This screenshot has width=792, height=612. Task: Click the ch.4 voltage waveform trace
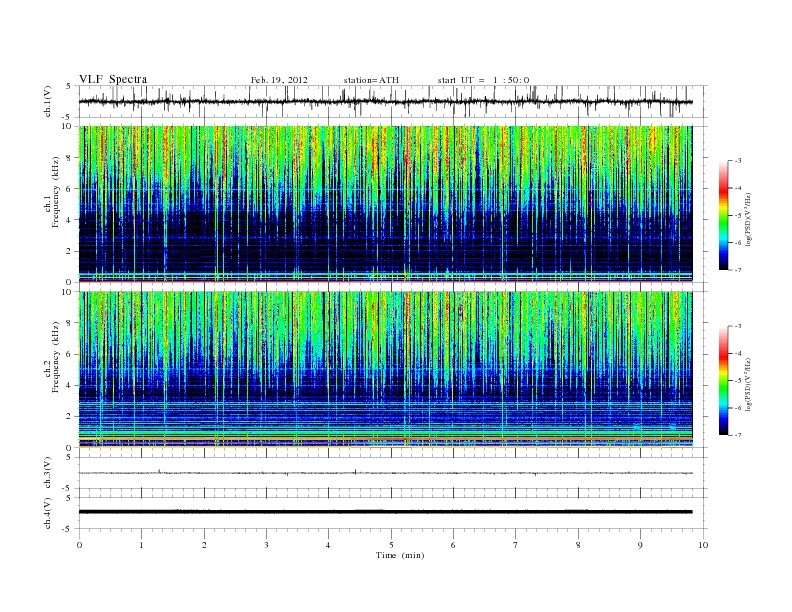pyautogui.click(x=385, y=512)
